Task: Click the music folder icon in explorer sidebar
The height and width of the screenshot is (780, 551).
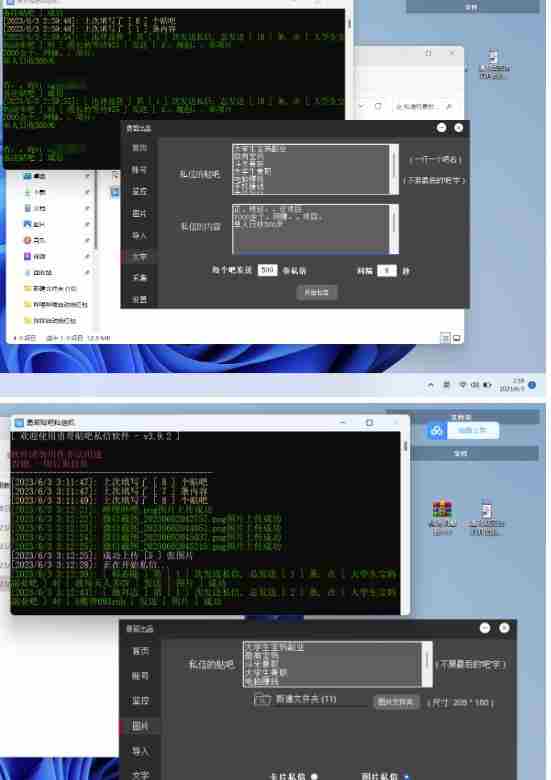Action: [x=27, y=240]
